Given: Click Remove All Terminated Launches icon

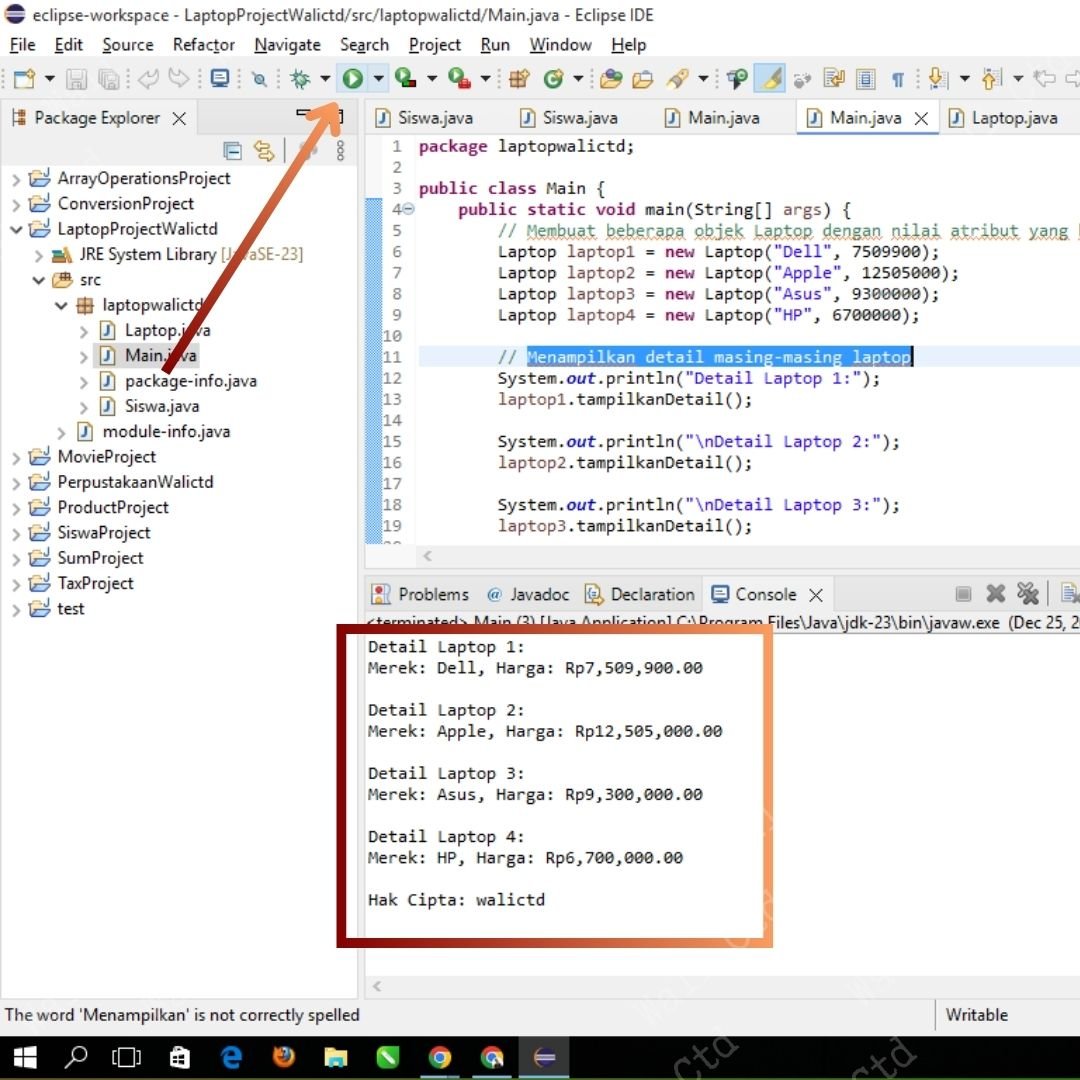Looking at the screenshot, I should (1027, 594).
